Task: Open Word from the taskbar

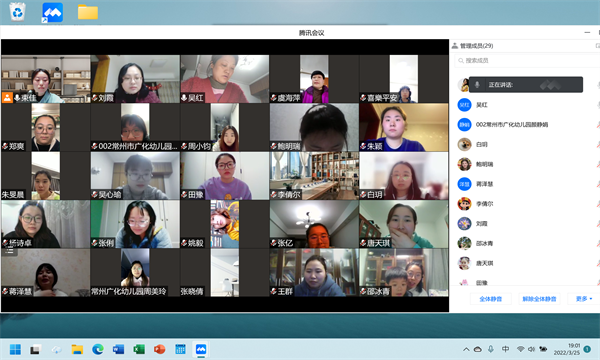Action: point(118,349)
